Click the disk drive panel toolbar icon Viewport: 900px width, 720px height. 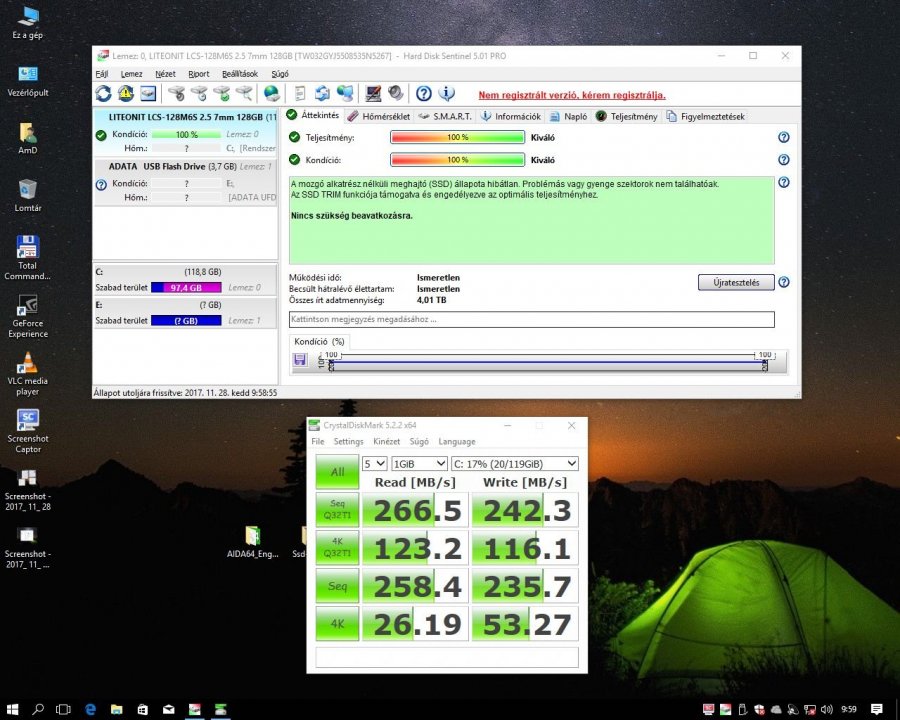(x=148, y=94)
